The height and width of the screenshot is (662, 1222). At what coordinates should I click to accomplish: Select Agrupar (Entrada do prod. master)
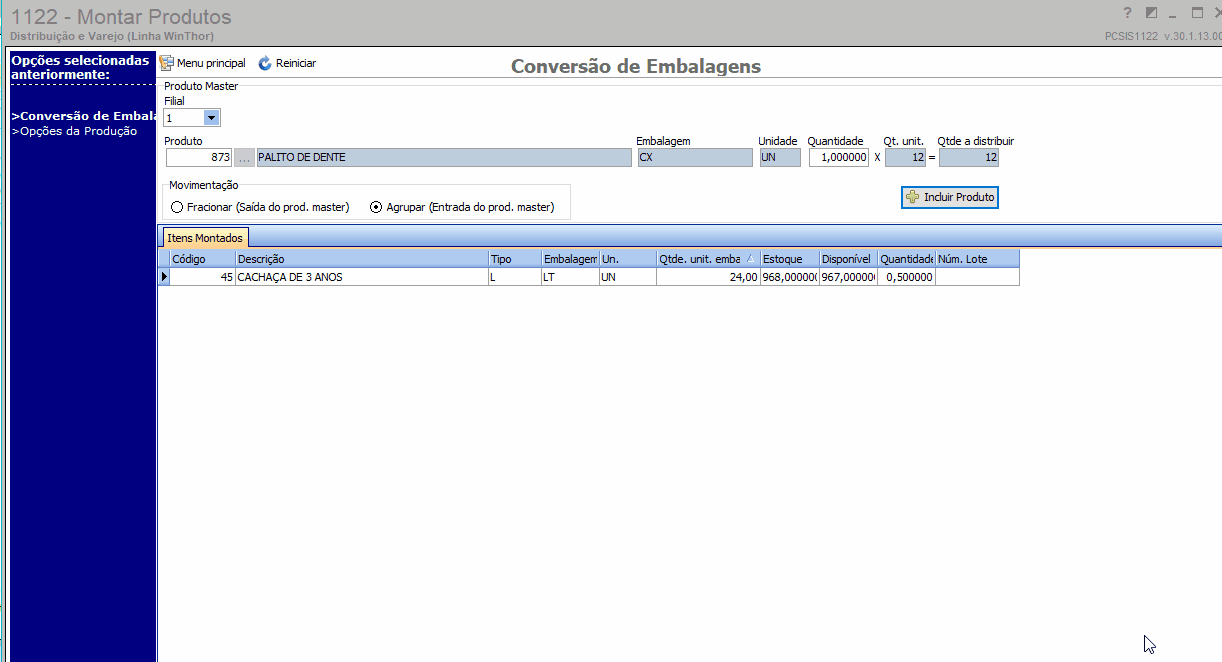[462, 207]
